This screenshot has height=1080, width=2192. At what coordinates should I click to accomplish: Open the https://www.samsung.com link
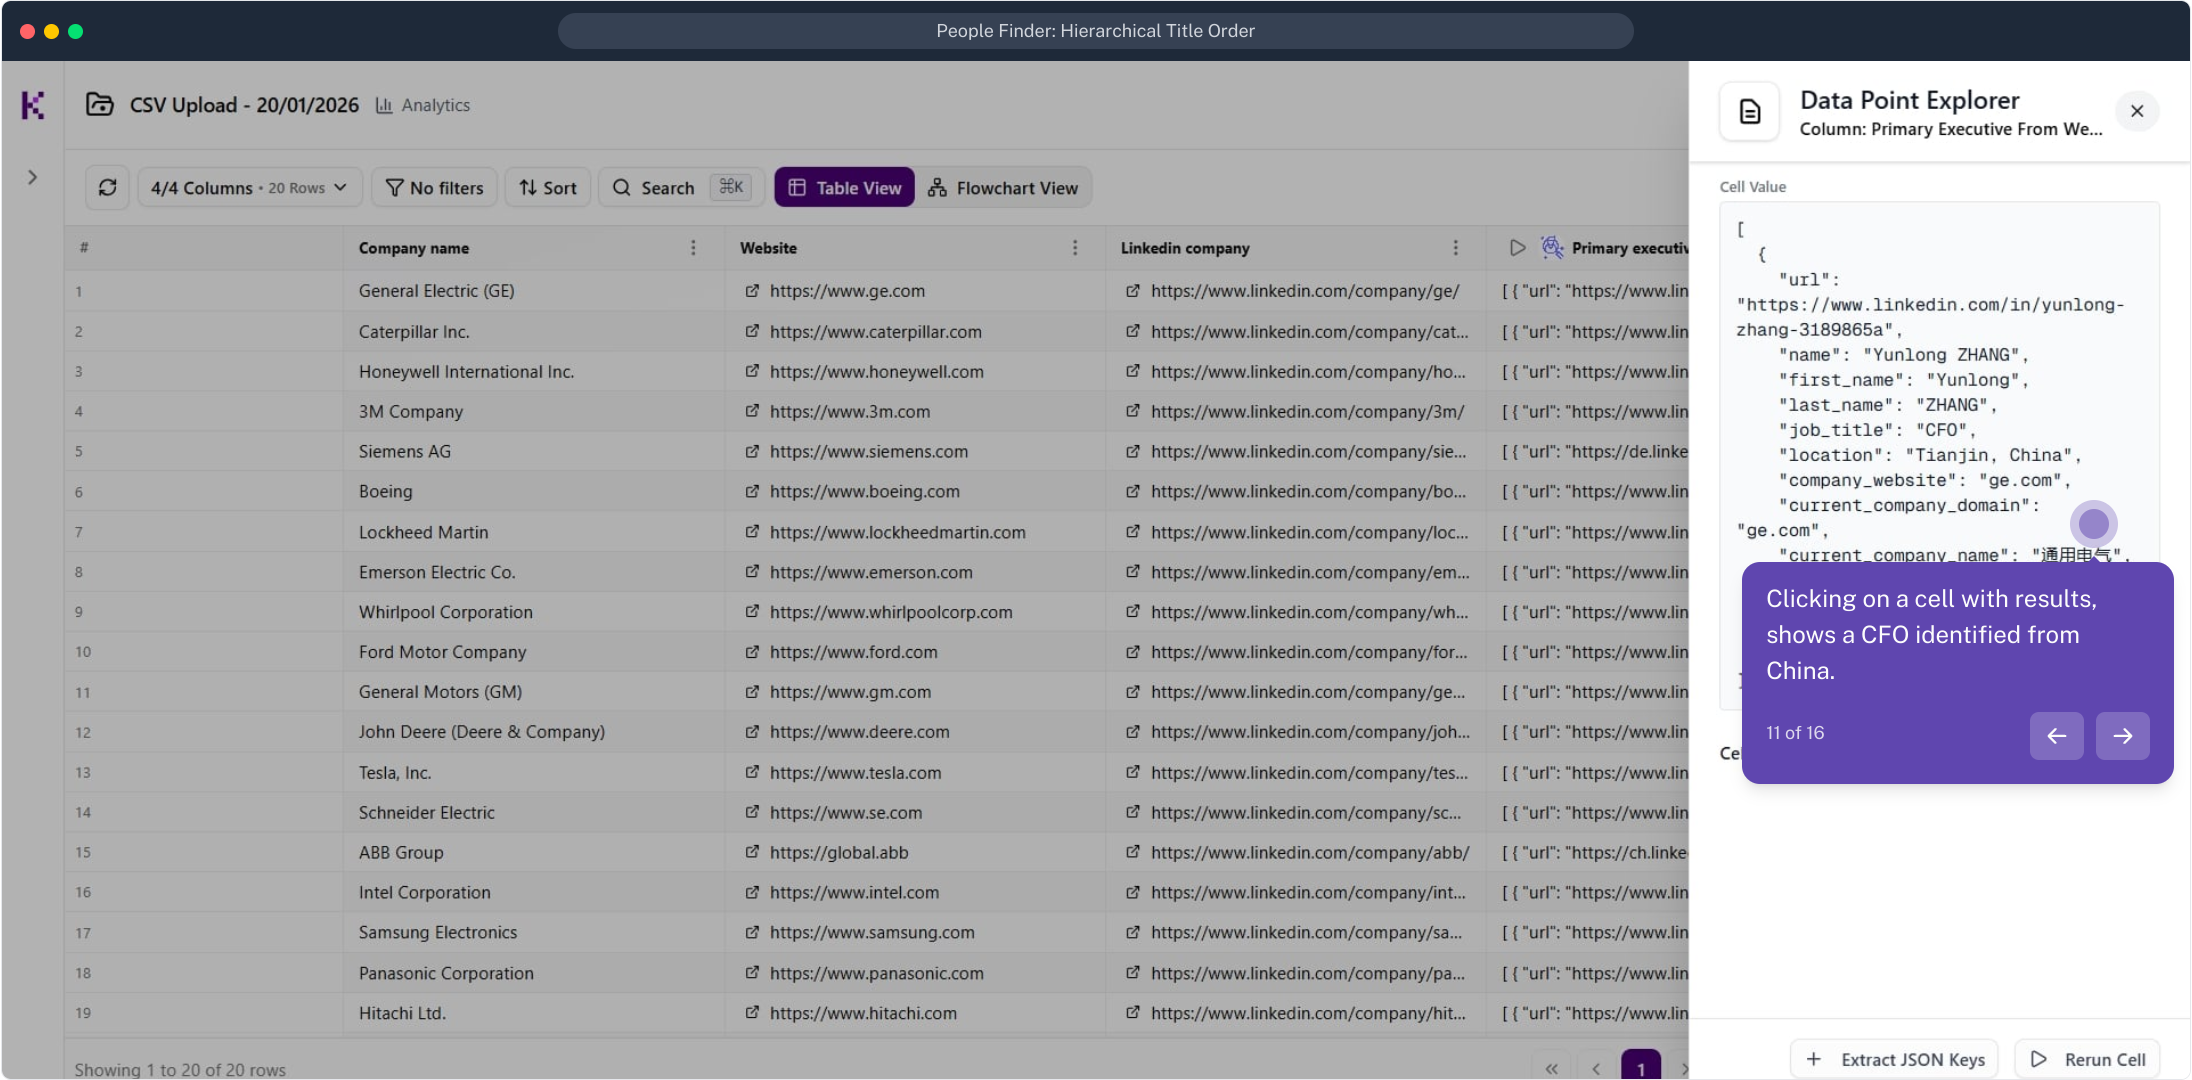point(872,932)
